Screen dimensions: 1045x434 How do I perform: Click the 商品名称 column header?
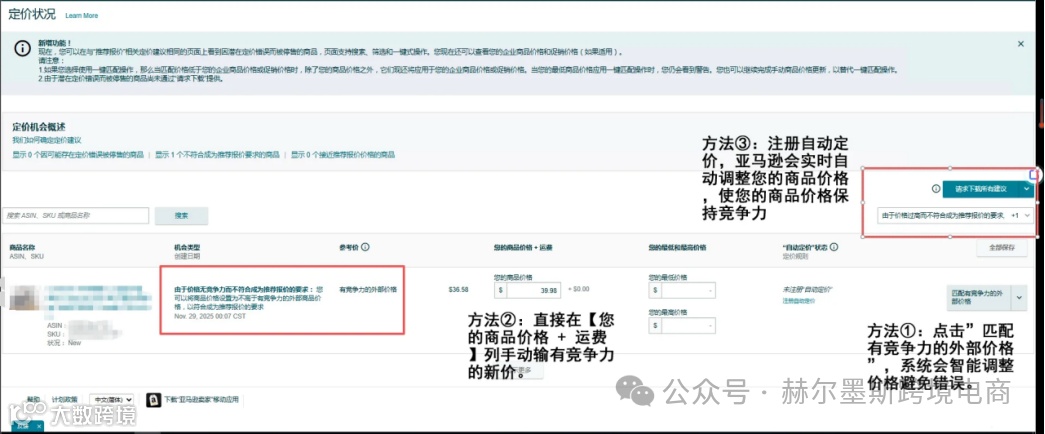tap(22, 247)
